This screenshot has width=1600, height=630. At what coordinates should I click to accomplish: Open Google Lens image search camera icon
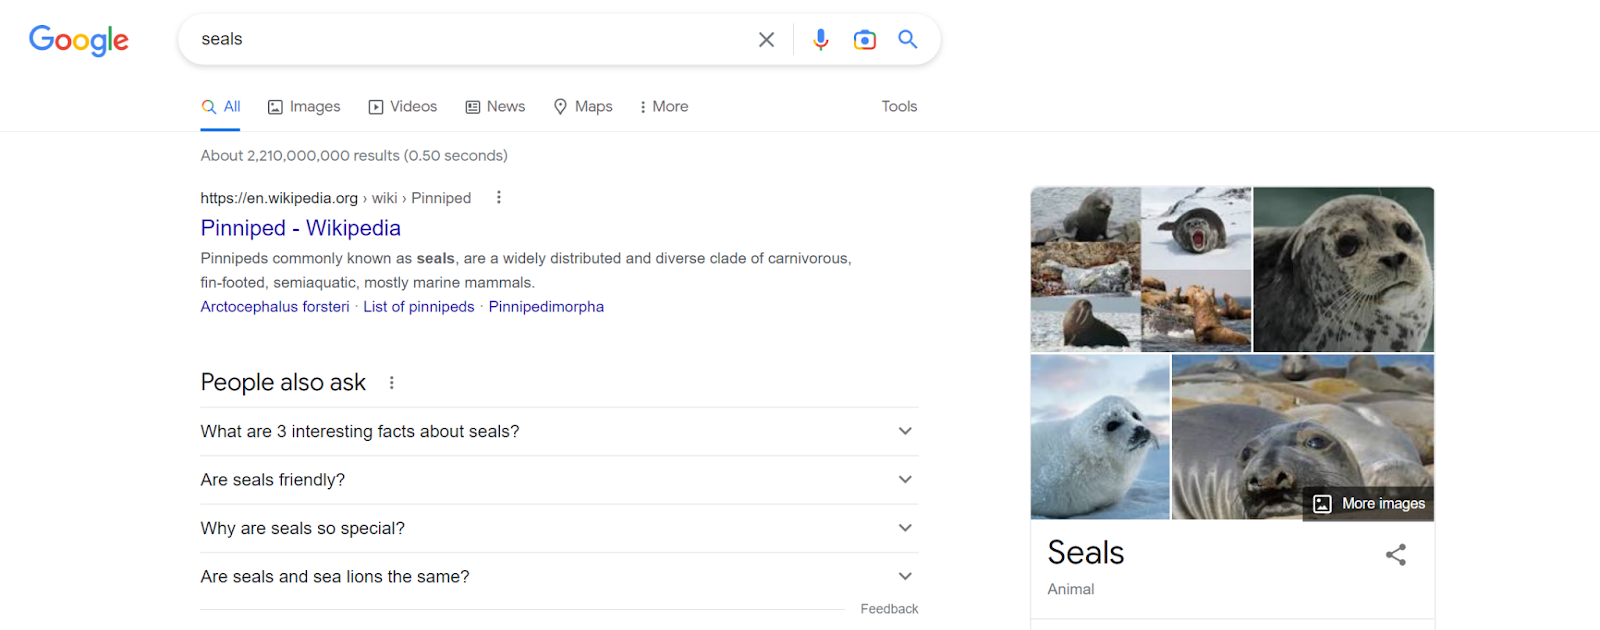864,39
